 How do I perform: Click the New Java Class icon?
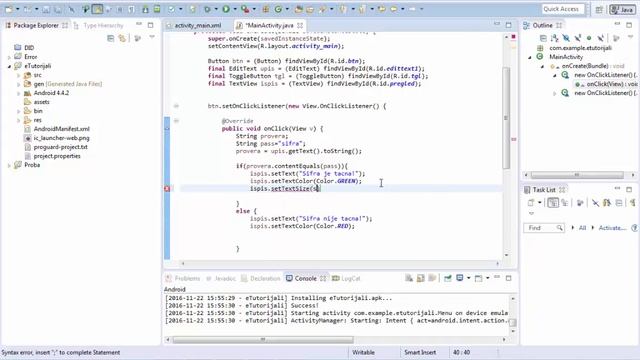point(278,9)
